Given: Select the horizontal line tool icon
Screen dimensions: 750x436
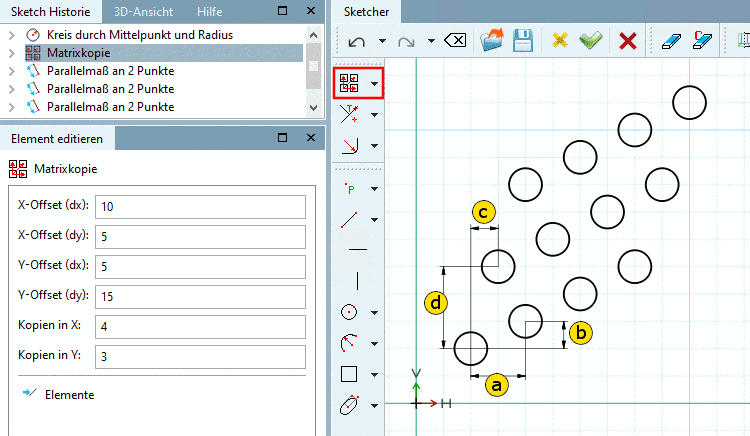Looking at the screenshot, I should click(358, 250).
